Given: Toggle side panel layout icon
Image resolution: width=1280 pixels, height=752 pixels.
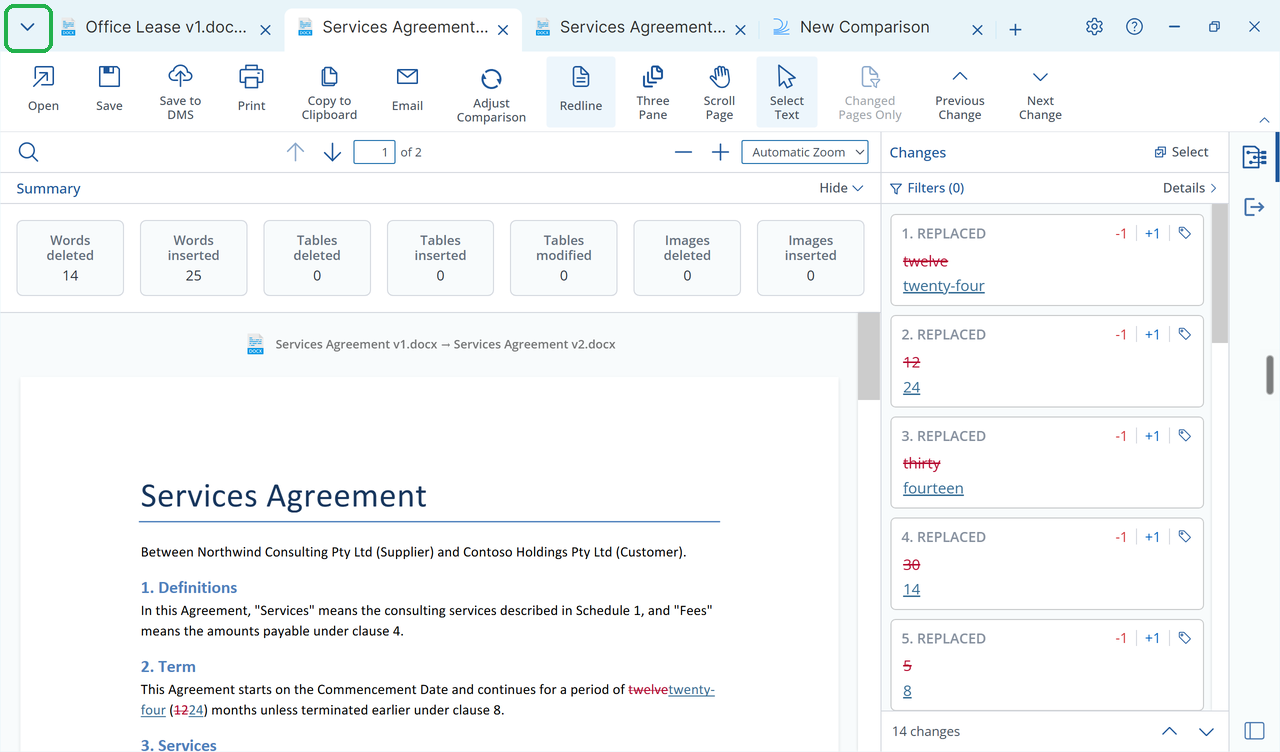Looking at the screenshot, I should click(x=1254, y=731).
